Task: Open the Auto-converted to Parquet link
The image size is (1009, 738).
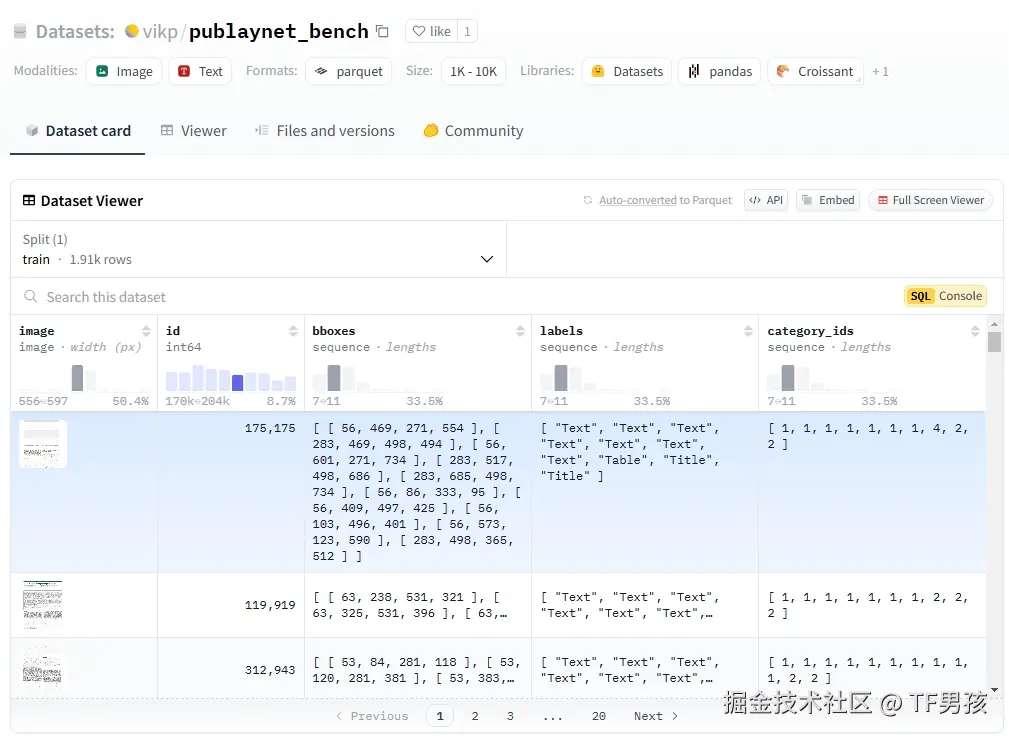Action: pyautogui.click(x=663, y=200)
